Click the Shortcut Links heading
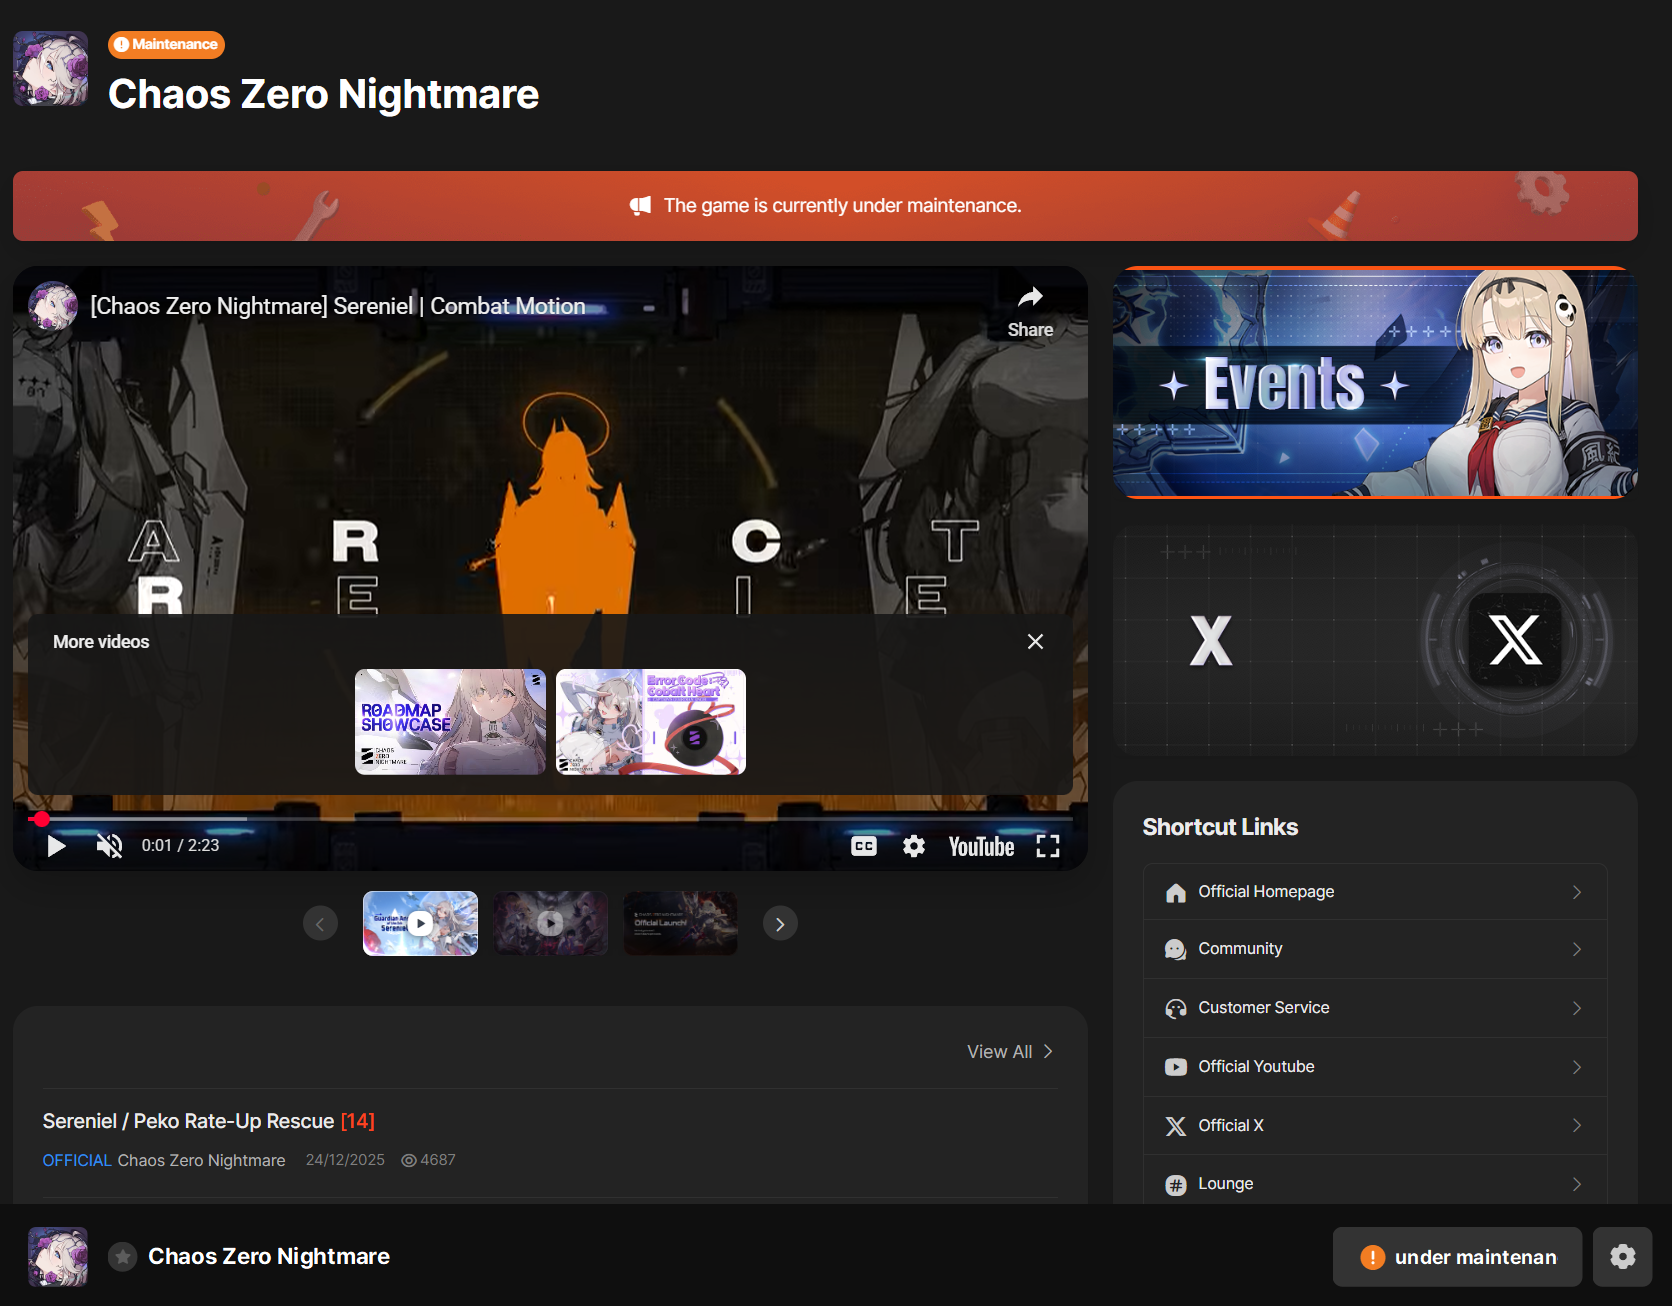The image size is (1672, 1306). [x=1220, y=827]
